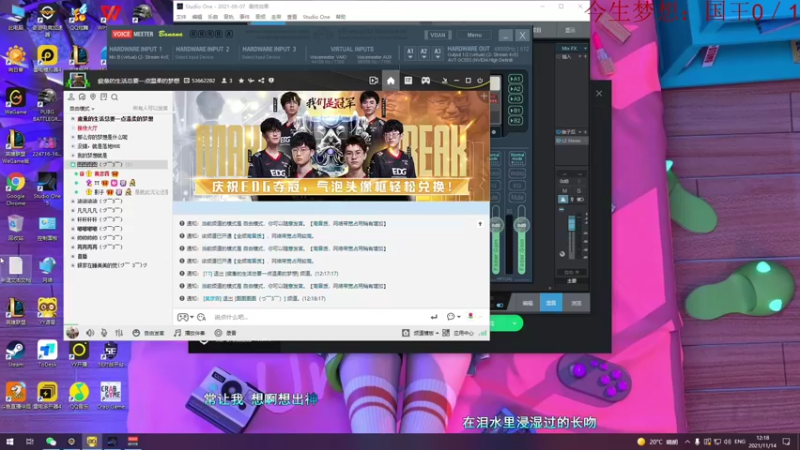Open the audio mixer equalizer icon in YY
800x450 pixels.
pos(119,333)
